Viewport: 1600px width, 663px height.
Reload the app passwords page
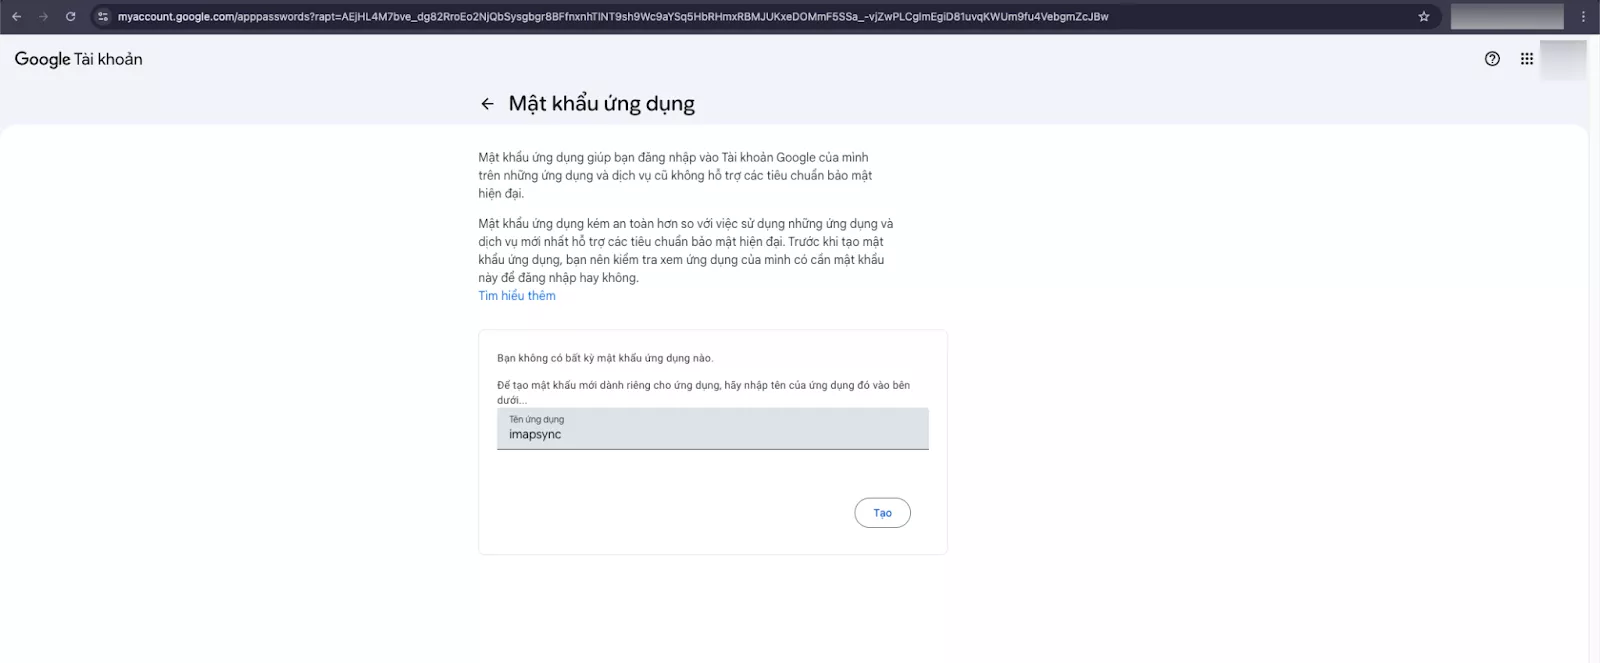(x=69, y=16)
